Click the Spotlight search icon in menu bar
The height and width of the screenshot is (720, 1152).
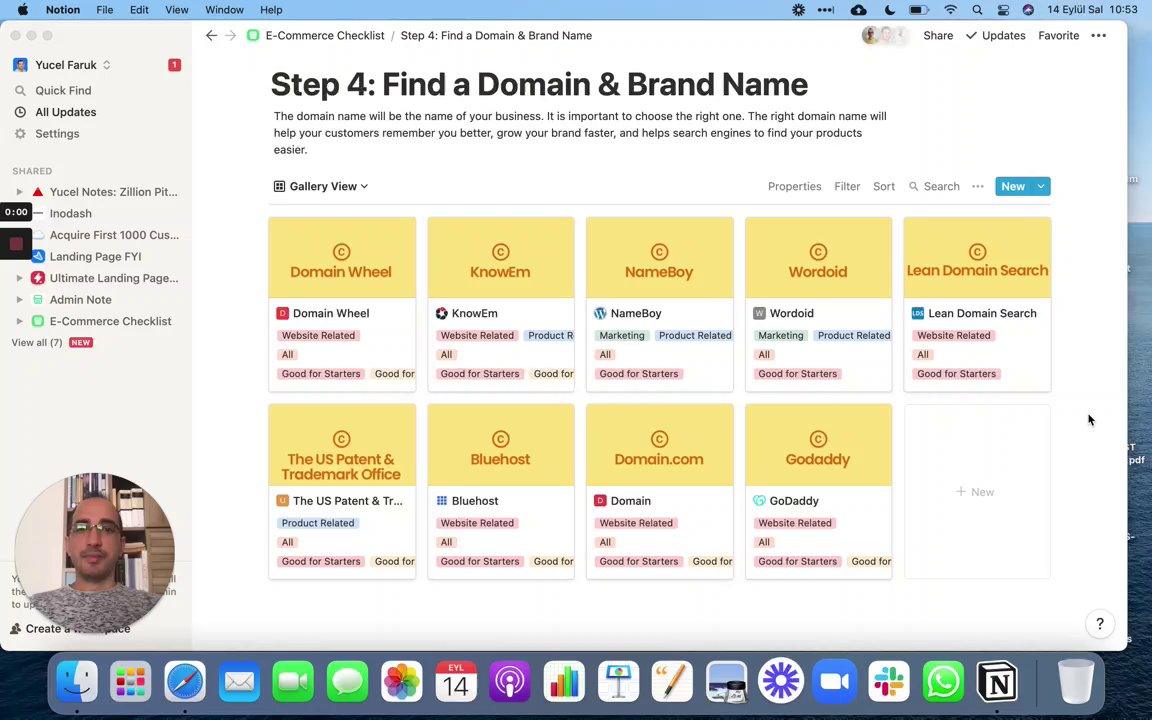tap(977, 10)
